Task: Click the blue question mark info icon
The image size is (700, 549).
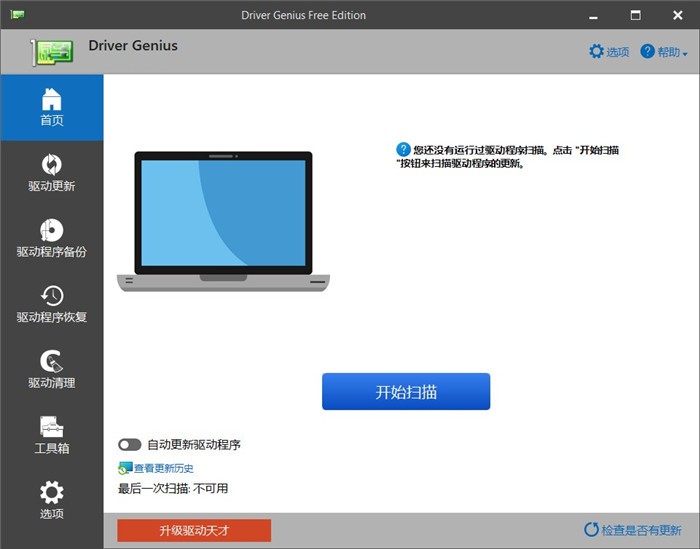Action: click(x=403, y=149)
